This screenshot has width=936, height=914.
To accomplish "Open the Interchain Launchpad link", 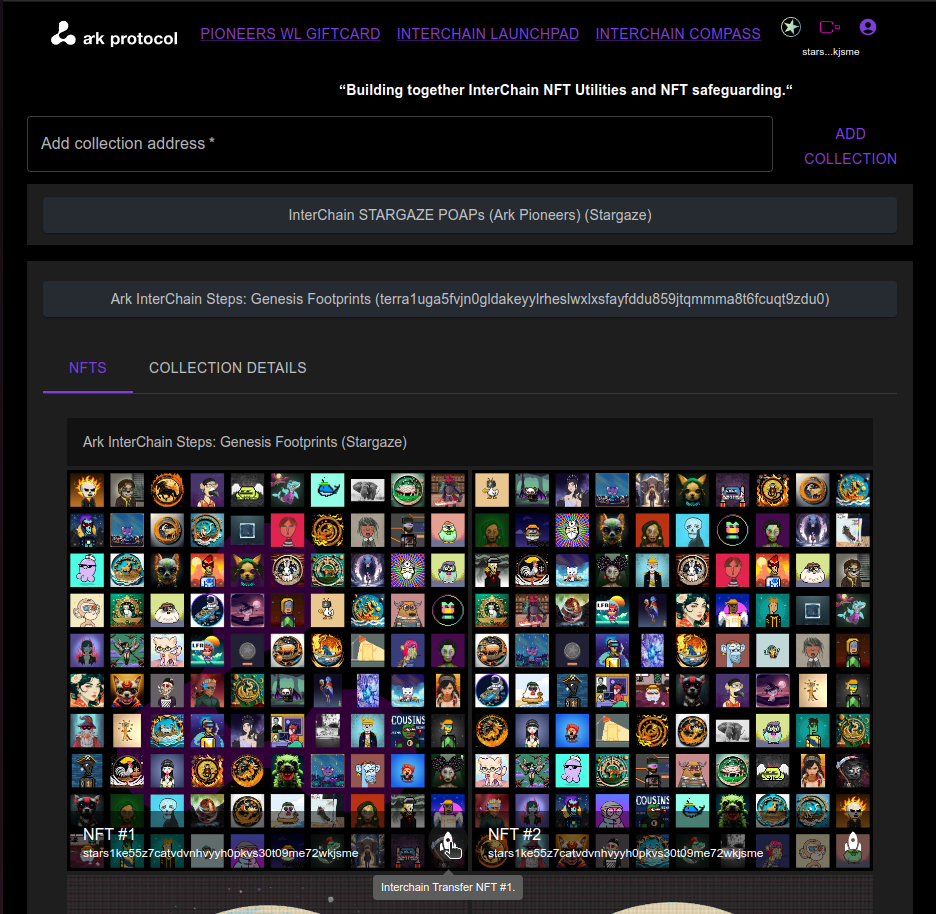I will pos(488,34).
